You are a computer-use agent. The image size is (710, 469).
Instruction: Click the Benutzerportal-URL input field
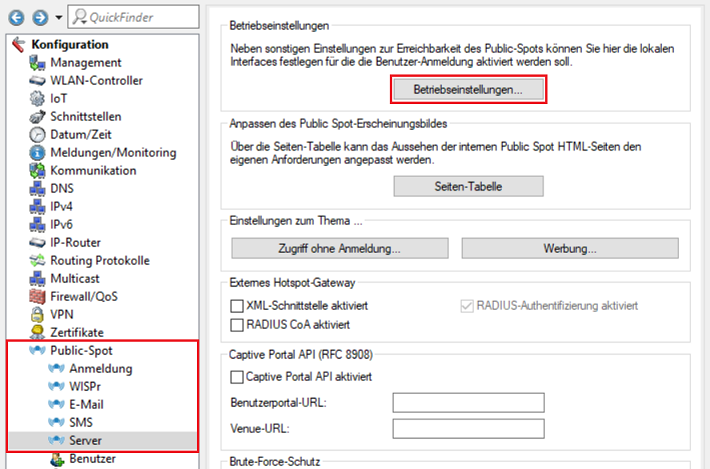[468, 403]
